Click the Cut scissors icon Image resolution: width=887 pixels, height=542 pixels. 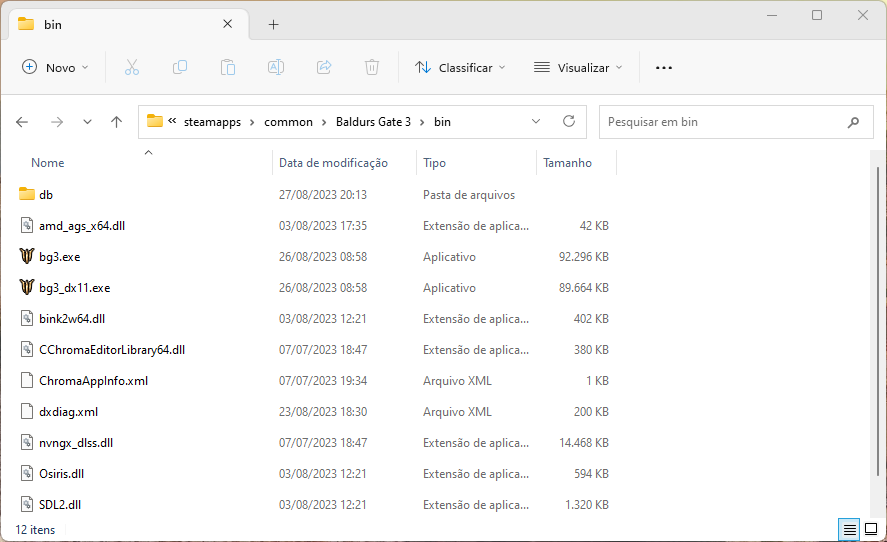pyautogui.click(x=132, y=67)
